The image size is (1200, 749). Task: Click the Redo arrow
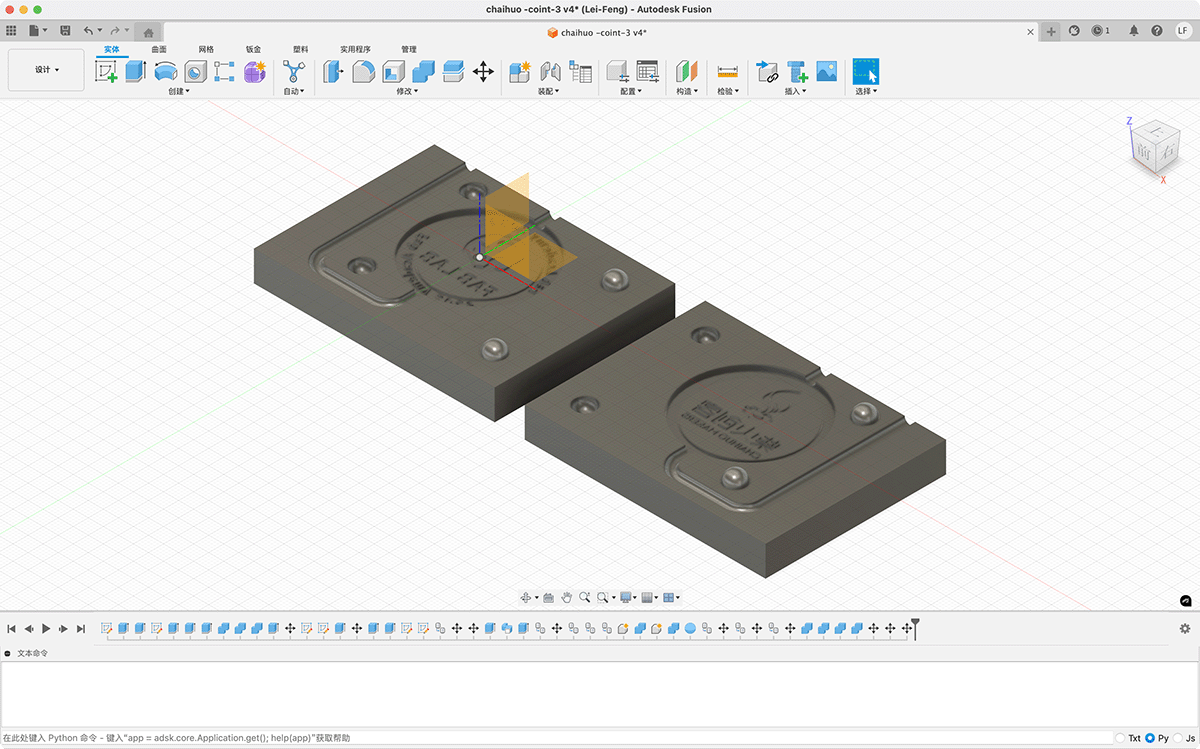pyautogui.click(x=117, y=31)
